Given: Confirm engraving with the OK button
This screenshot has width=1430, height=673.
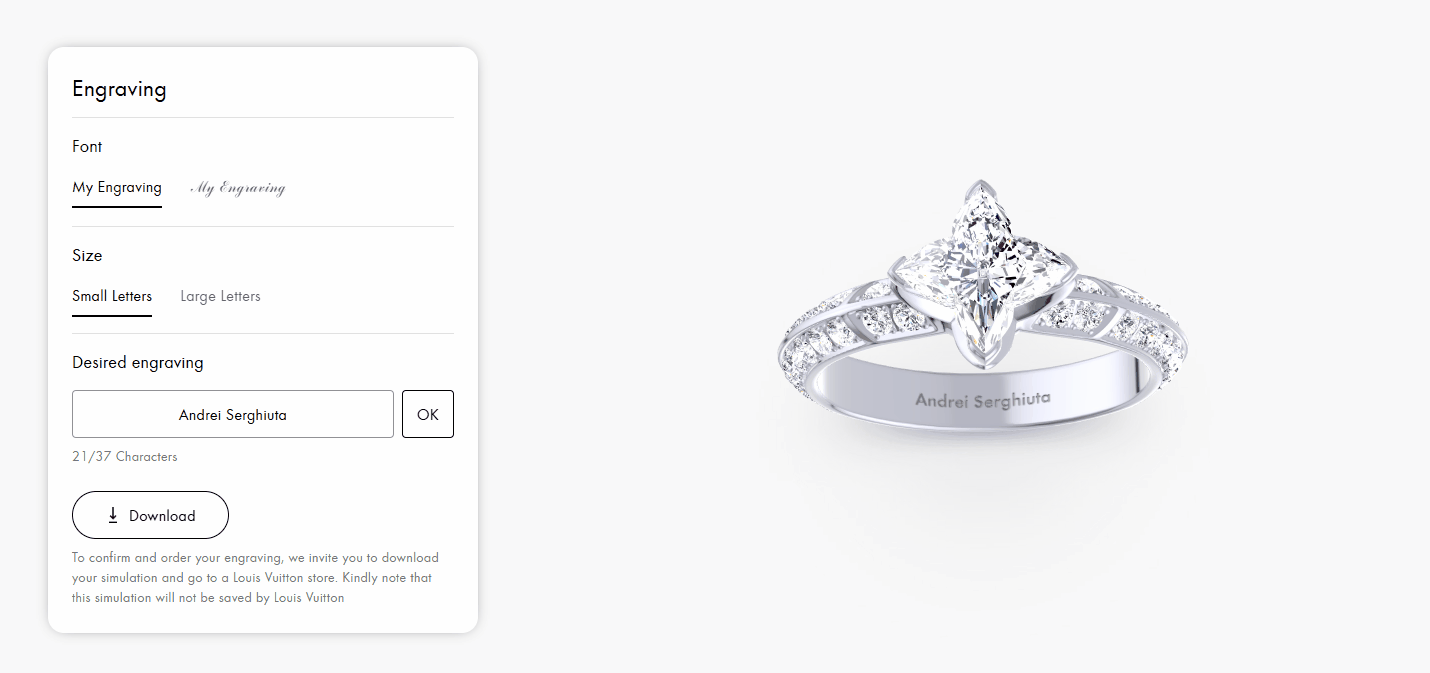Looking at the screenshot, I should (x=428, y=414).
